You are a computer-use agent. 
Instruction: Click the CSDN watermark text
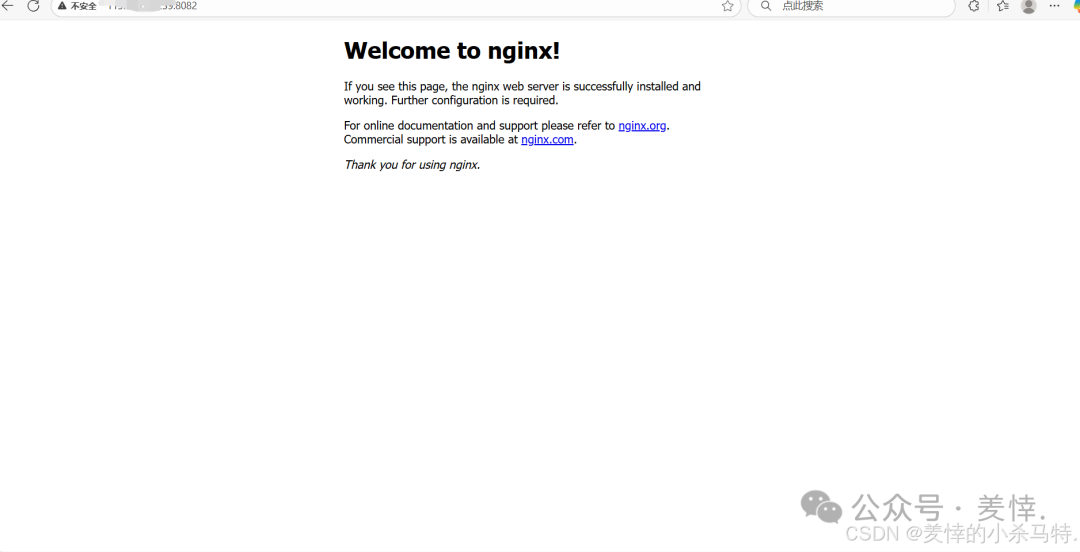click(873, 533)
